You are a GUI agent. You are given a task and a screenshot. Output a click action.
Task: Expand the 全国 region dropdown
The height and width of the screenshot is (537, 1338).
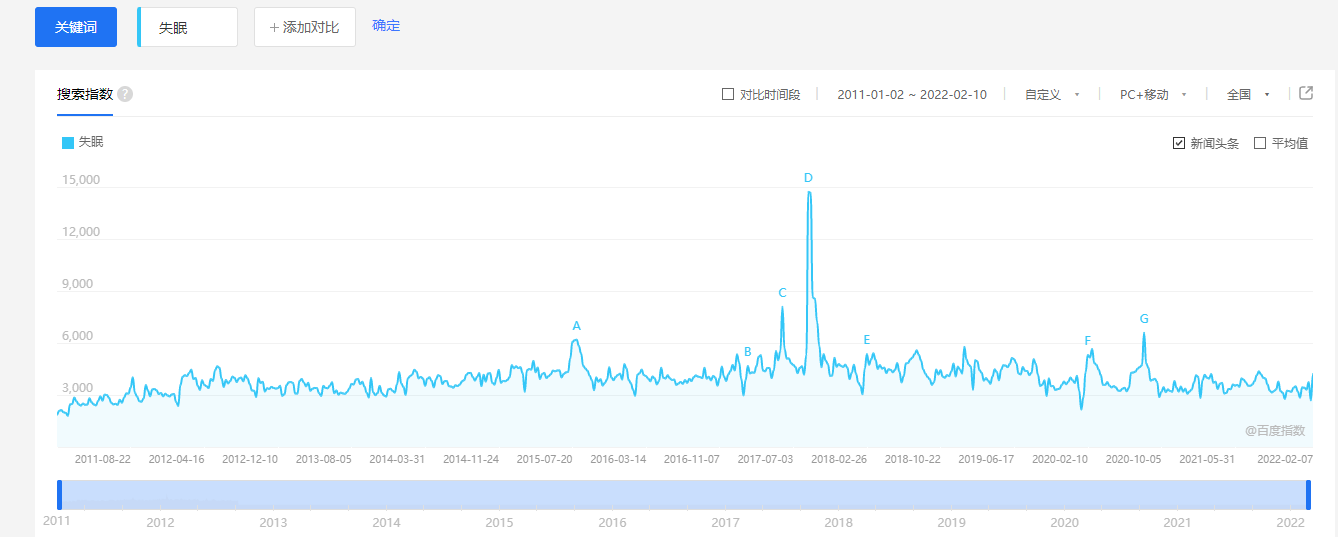click(x=1248, y=95)
